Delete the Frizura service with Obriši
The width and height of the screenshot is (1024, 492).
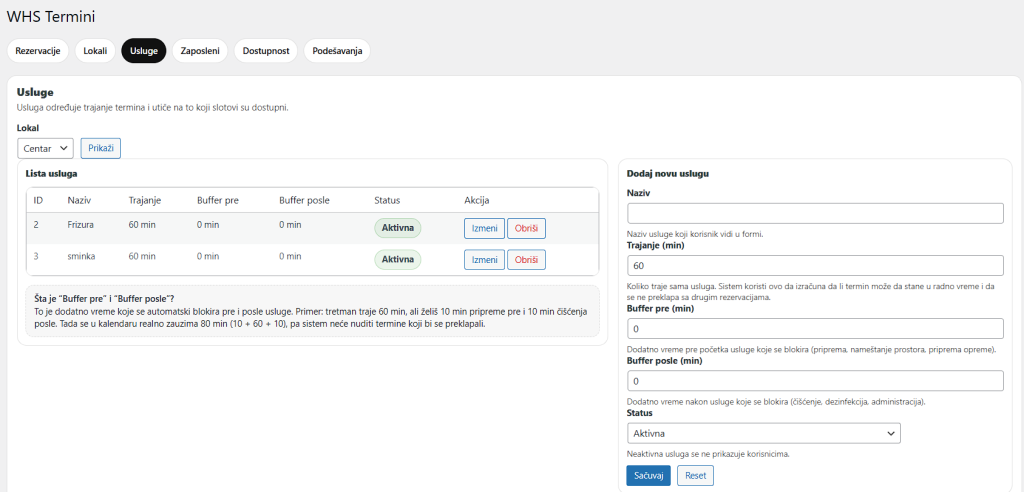click(x=526, y=229)
